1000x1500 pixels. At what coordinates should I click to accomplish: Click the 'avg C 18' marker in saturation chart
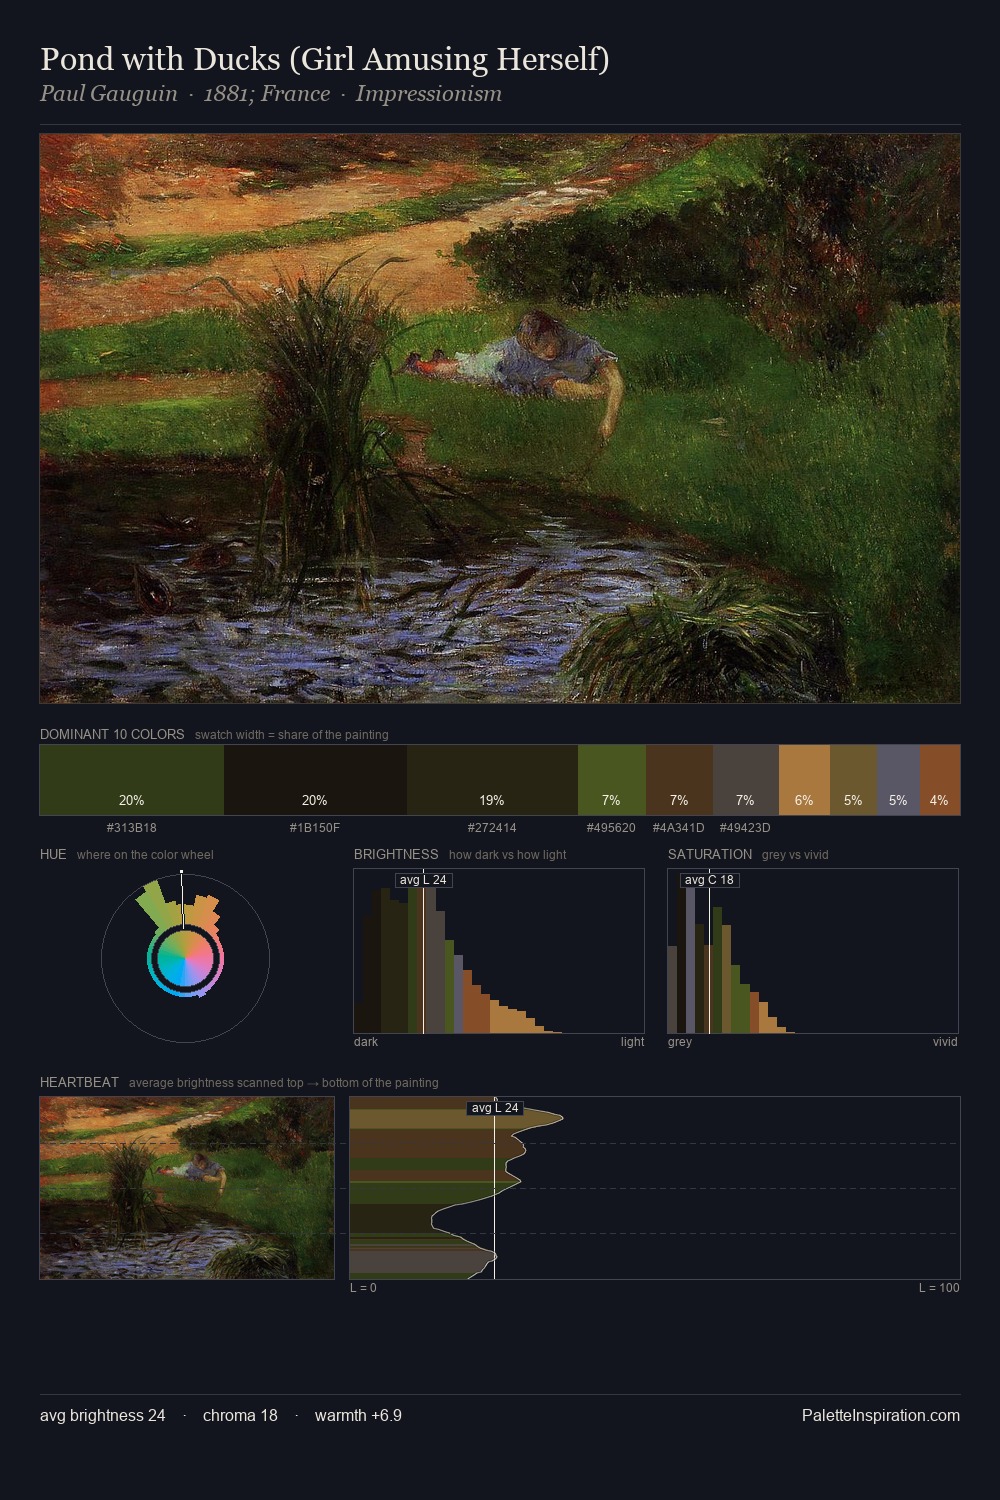pos(709,880)
